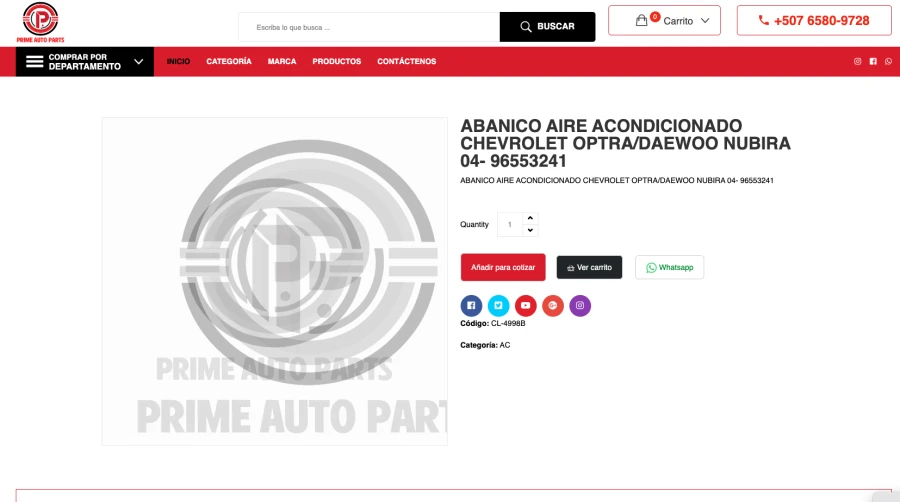
Task: Focus the search box 'Escriba lo que busca'
Action: coord(369,27)
